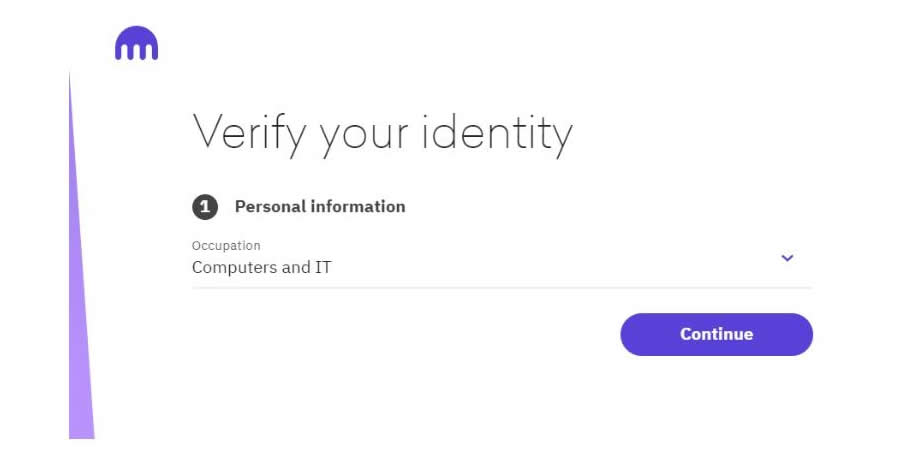907x449 pixels.
Task: Click the 'Verify your identity' heading
Action: 382,134
